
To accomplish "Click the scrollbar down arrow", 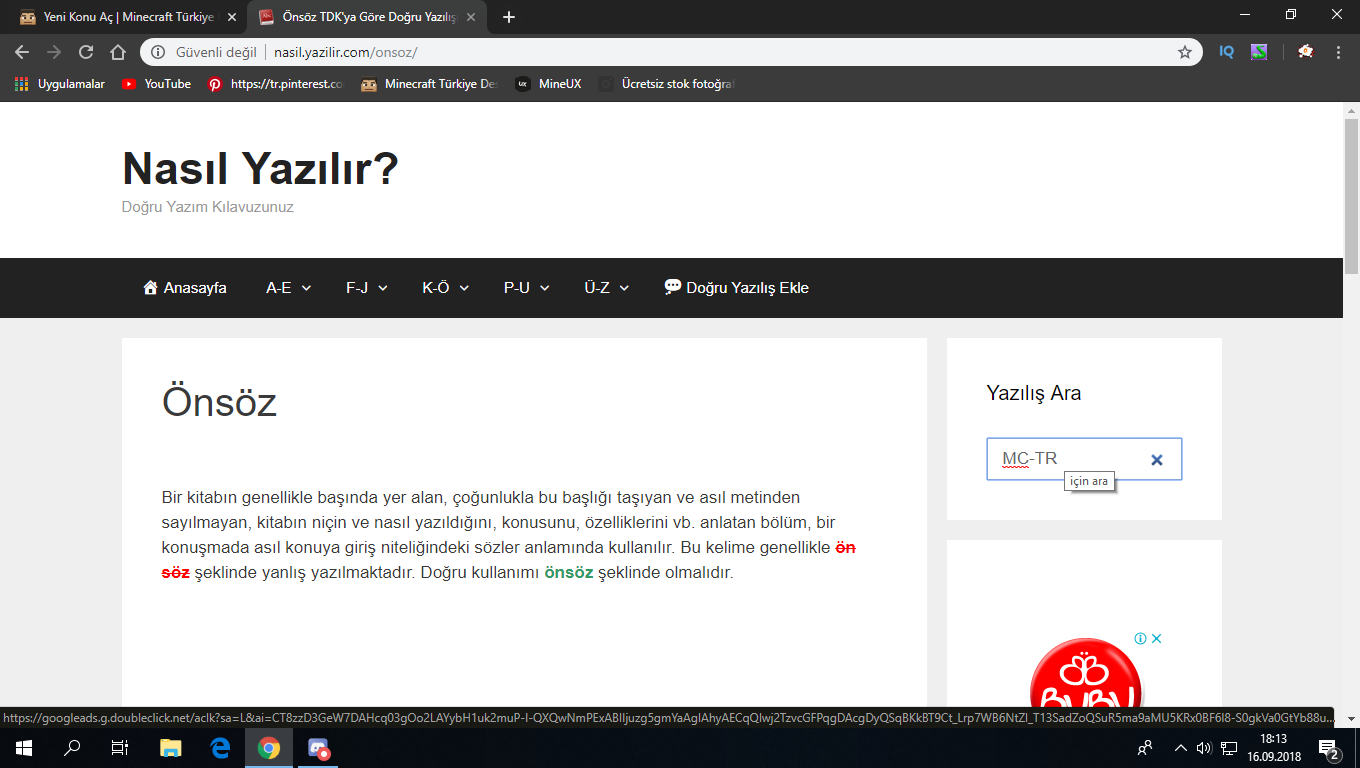I will (1351, 717).
